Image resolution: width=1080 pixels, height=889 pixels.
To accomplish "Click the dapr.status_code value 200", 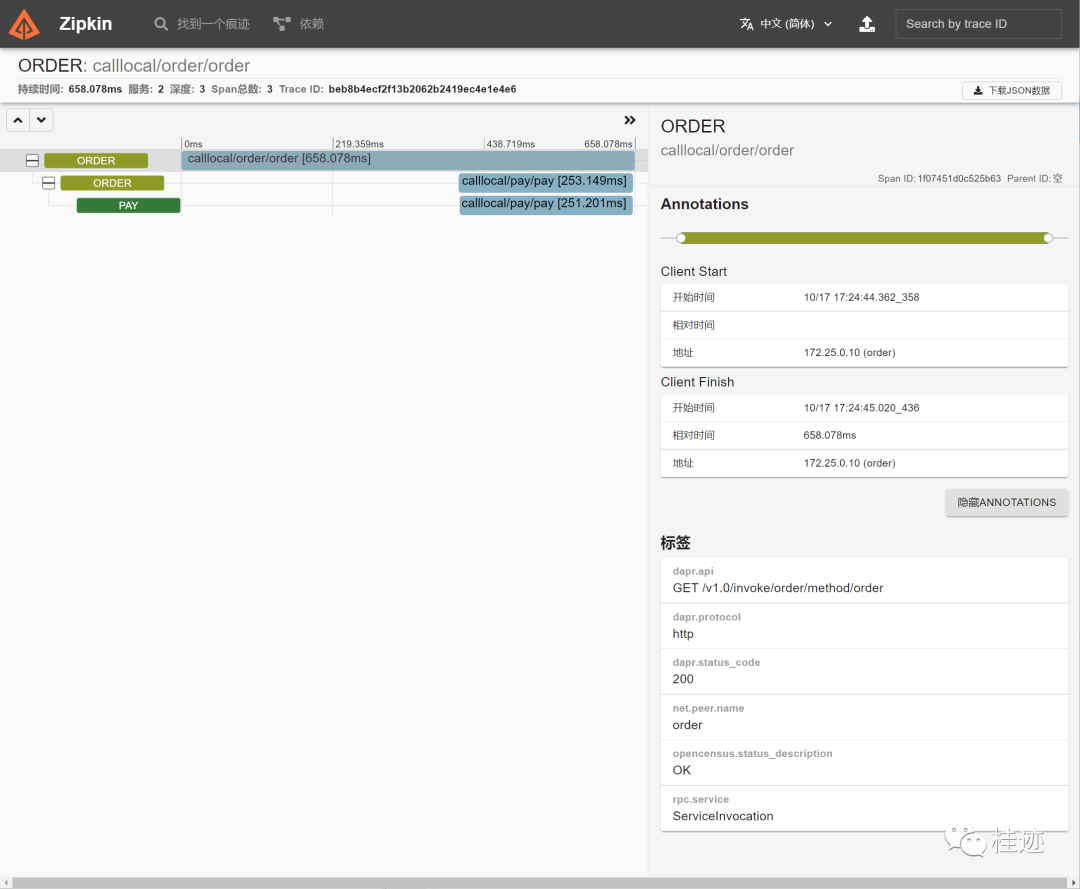I will (x=683, y=679).
